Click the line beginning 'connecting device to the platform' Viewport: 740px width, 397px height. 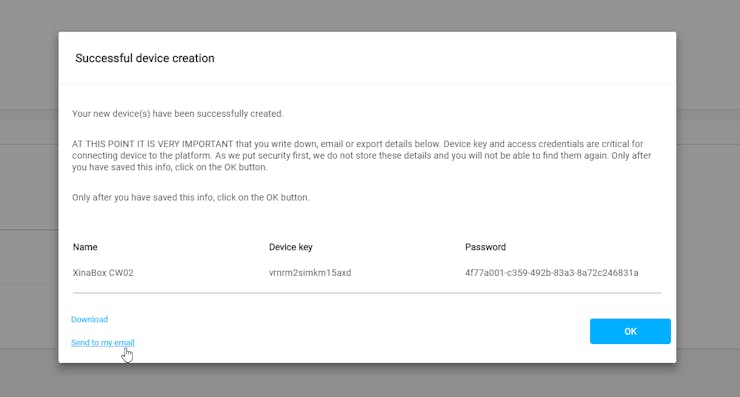click(362, 155)
